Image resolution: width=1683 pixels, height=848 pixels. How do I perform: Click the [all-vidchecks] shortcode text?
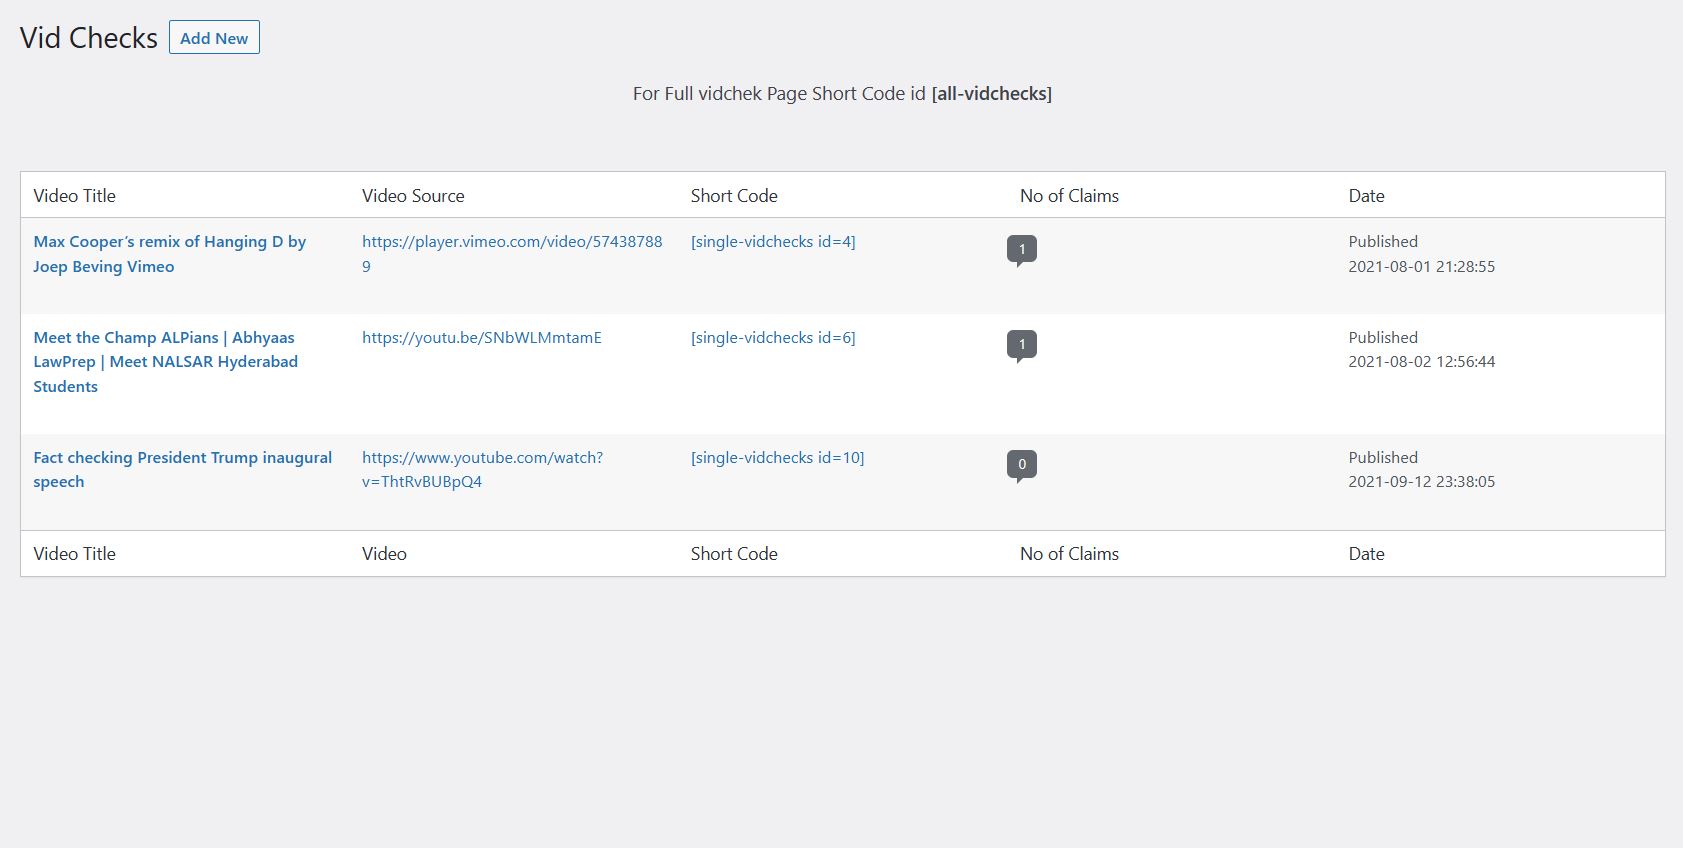991,94
